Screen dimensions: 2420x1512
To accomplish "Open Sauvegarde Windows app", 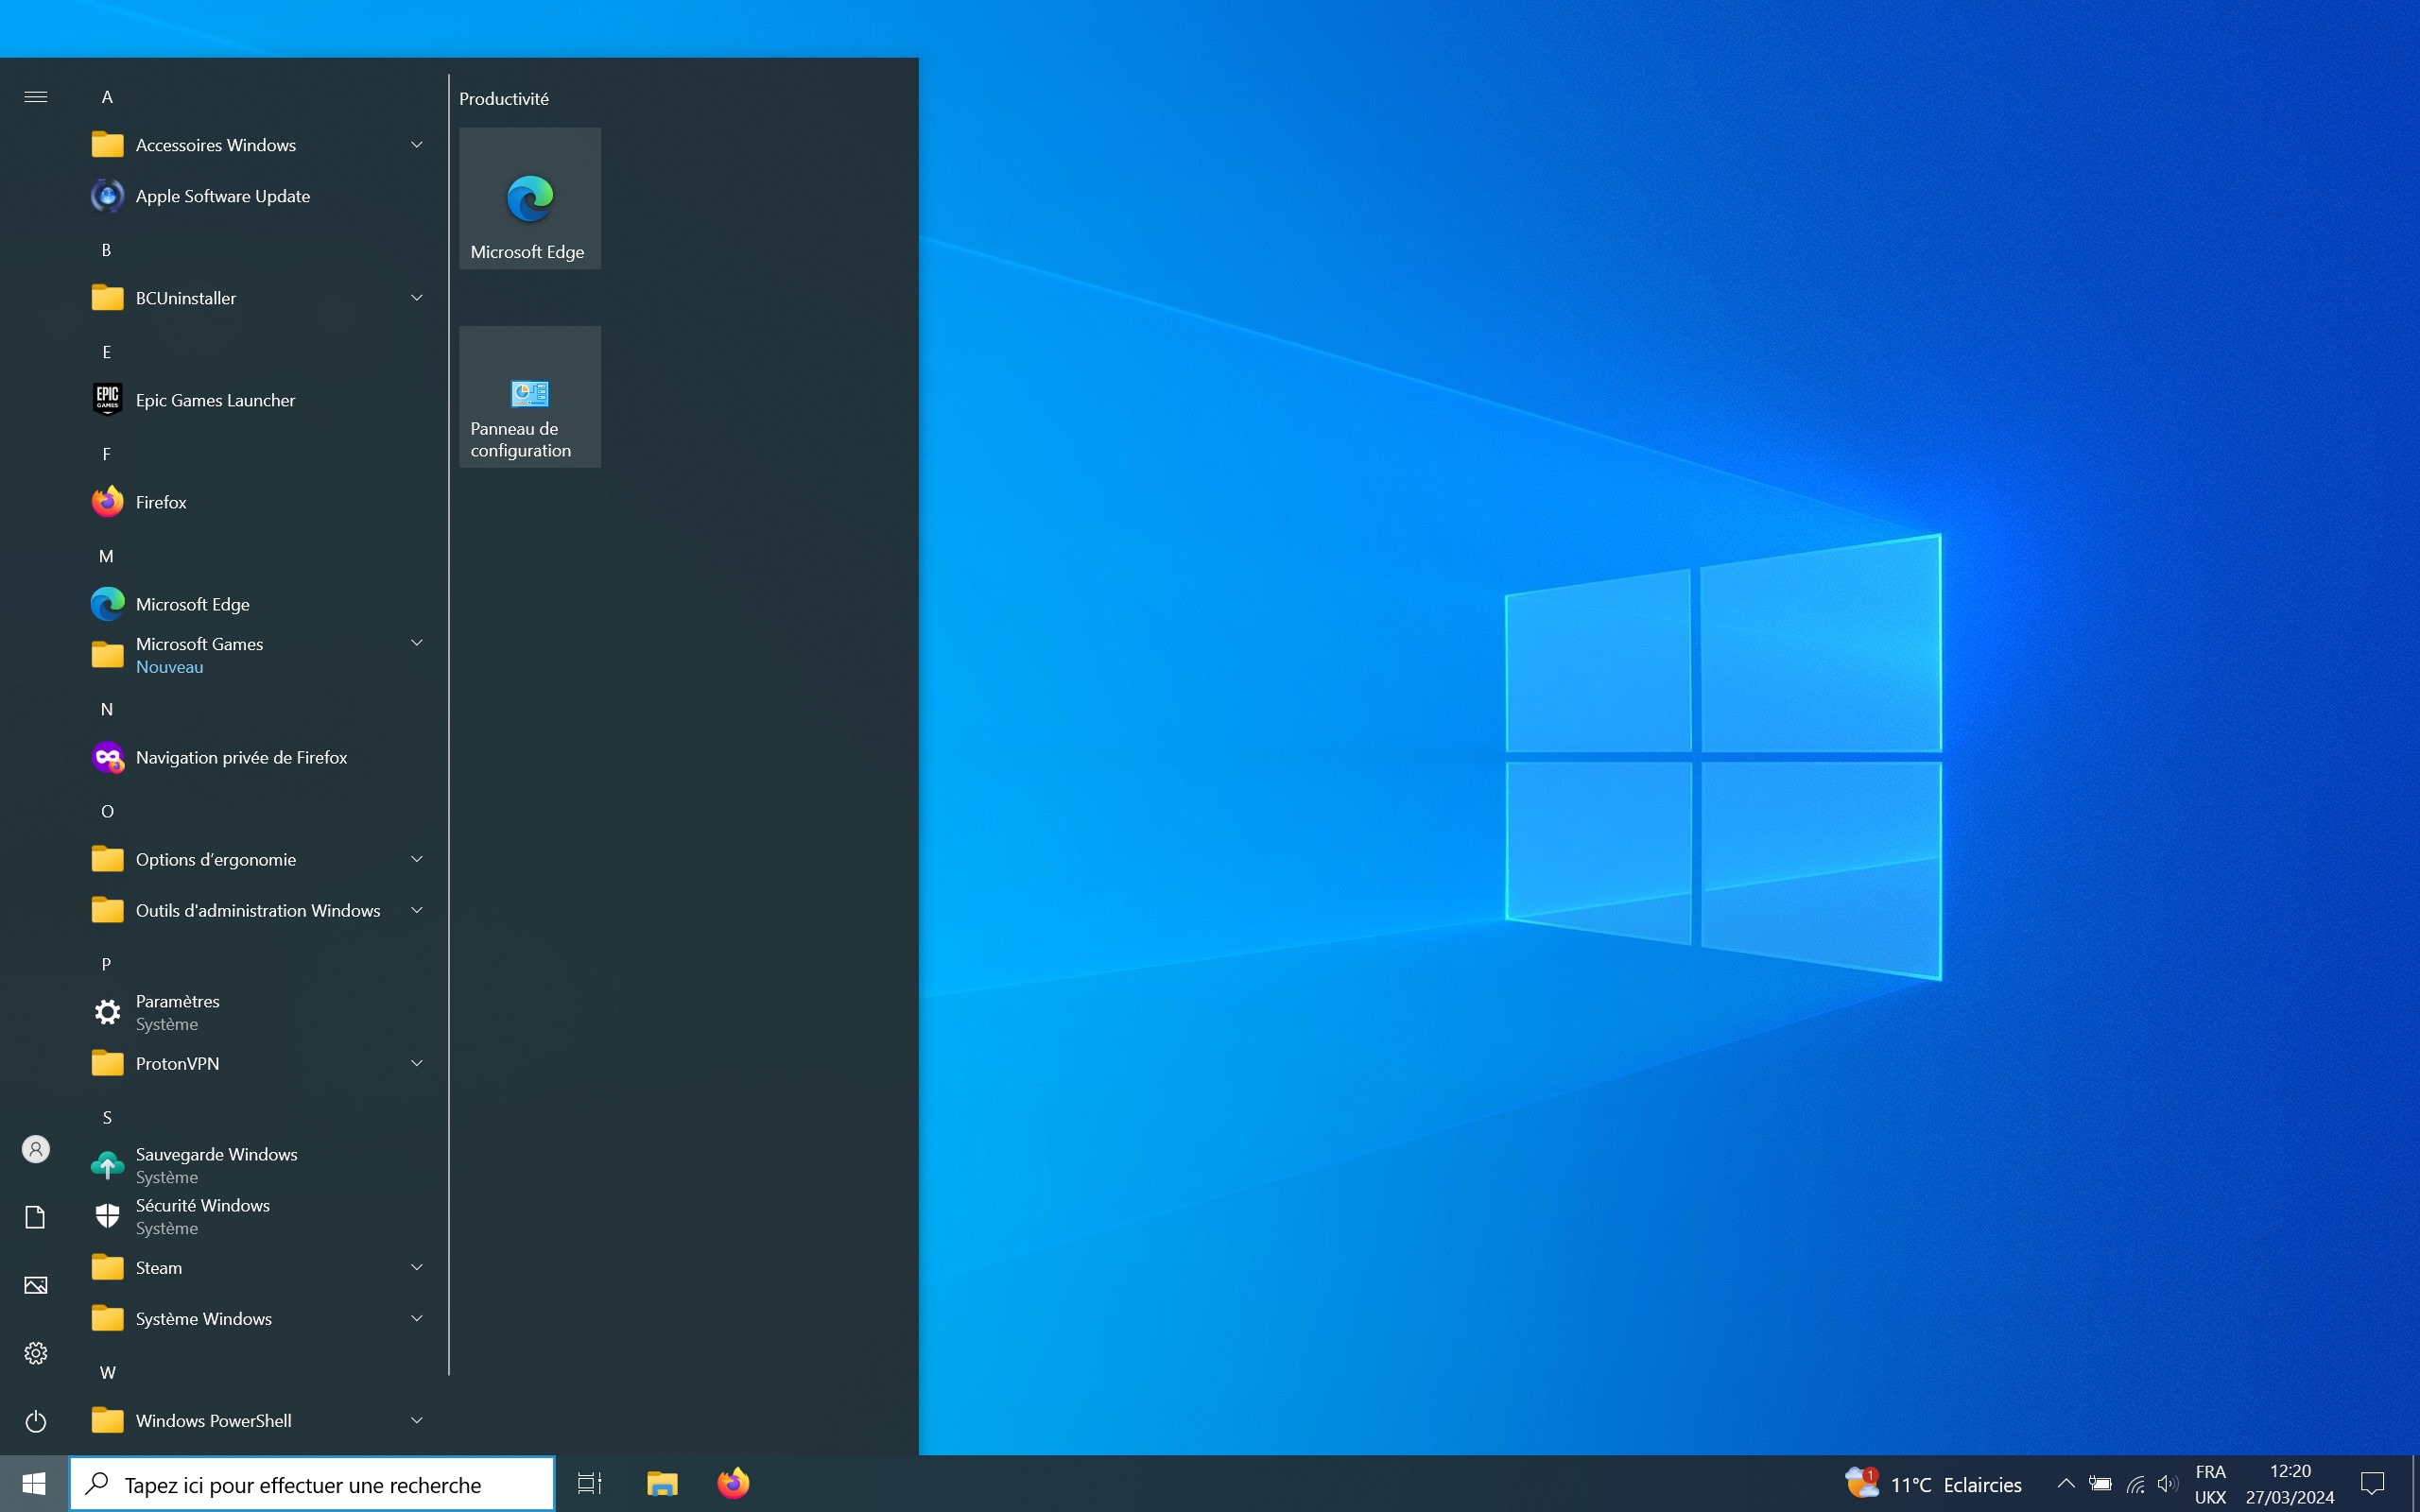I will pos(216,1165).
